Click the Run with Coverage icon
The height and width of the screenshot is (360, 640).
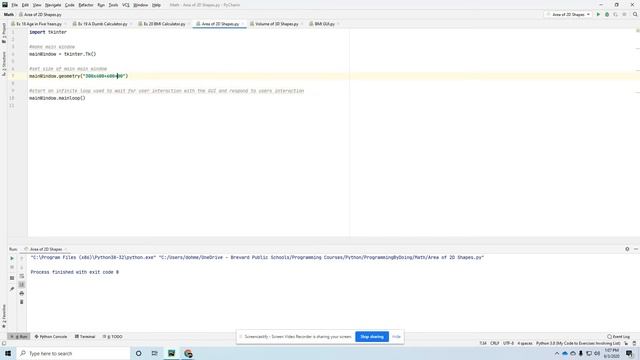point(616,14)
